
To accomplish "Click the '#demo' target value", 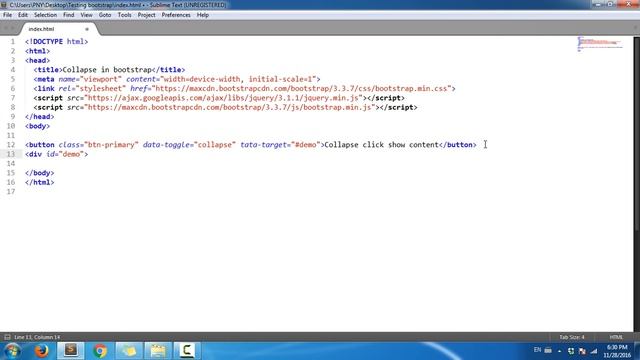I will point(306,145).
